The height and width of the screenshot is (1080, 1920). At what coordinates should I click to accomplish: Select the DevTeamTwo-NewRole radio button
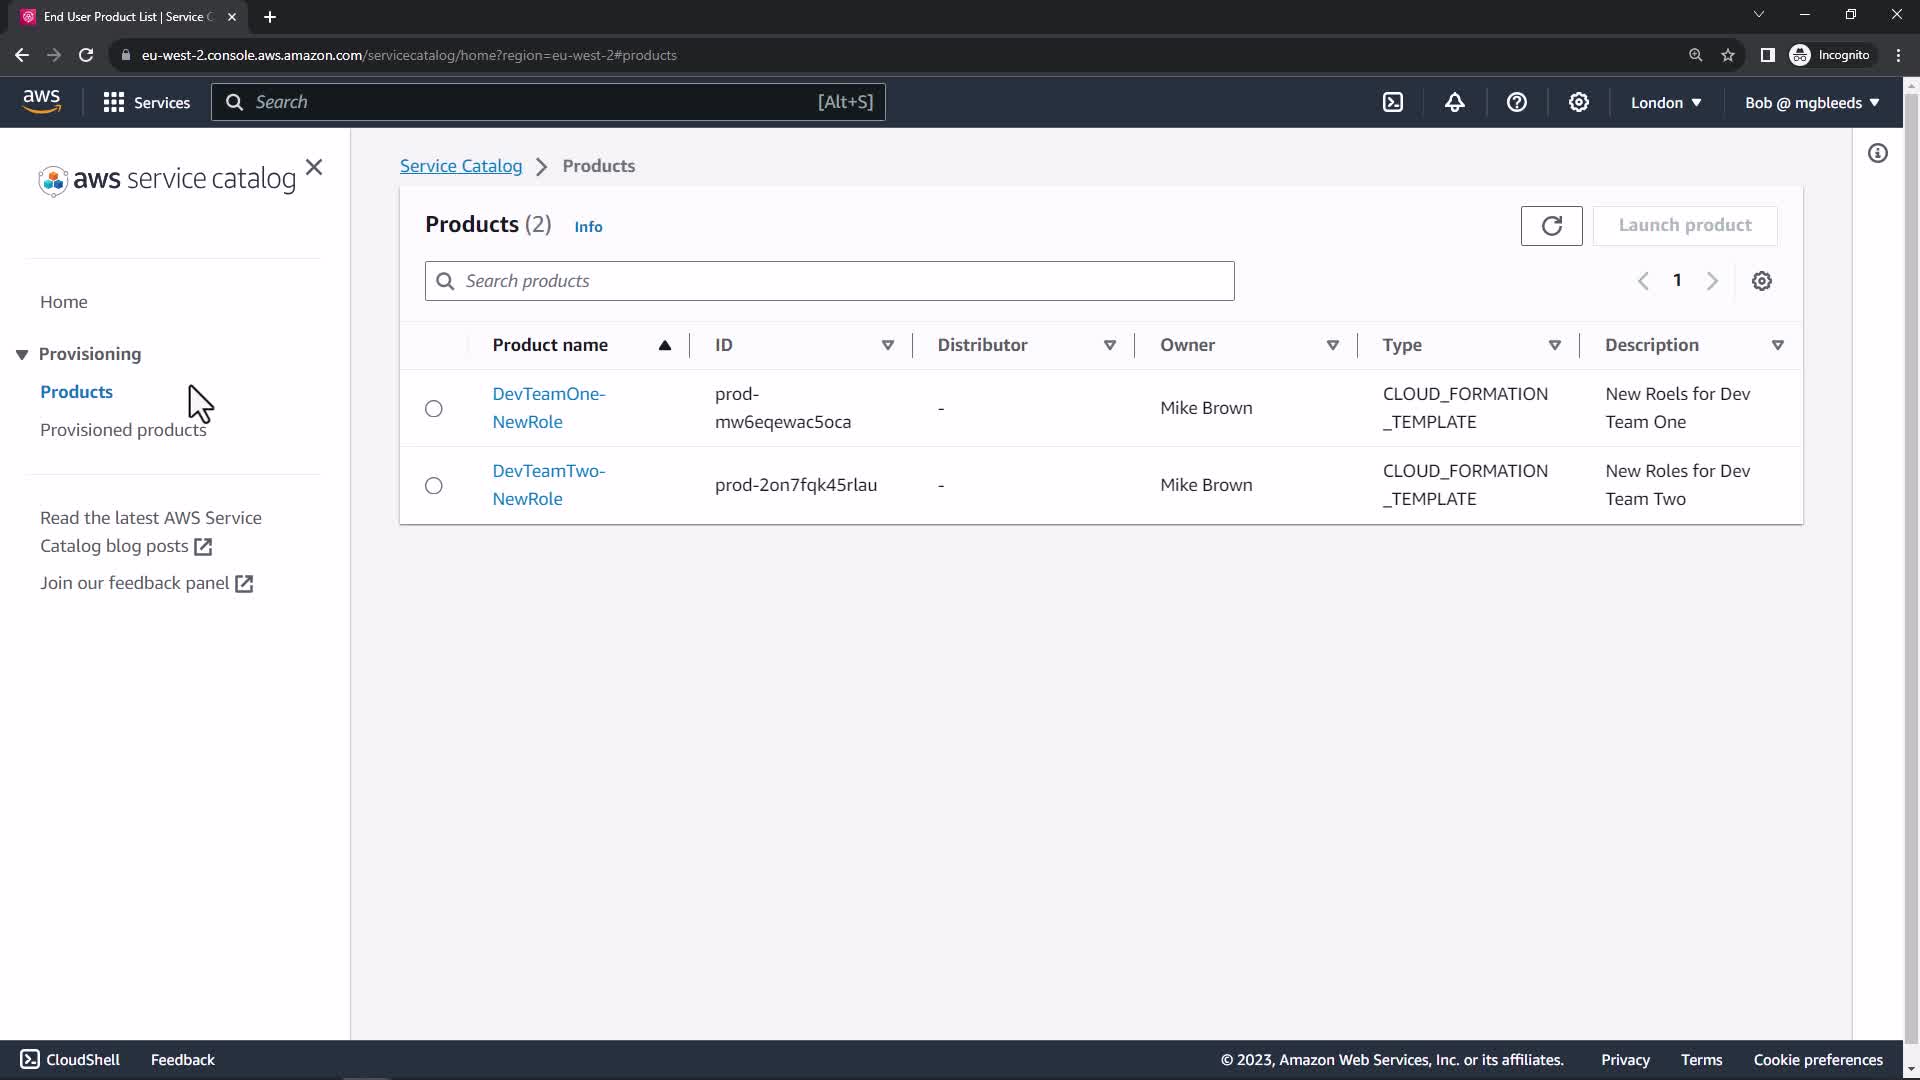(x=434, y=486)
